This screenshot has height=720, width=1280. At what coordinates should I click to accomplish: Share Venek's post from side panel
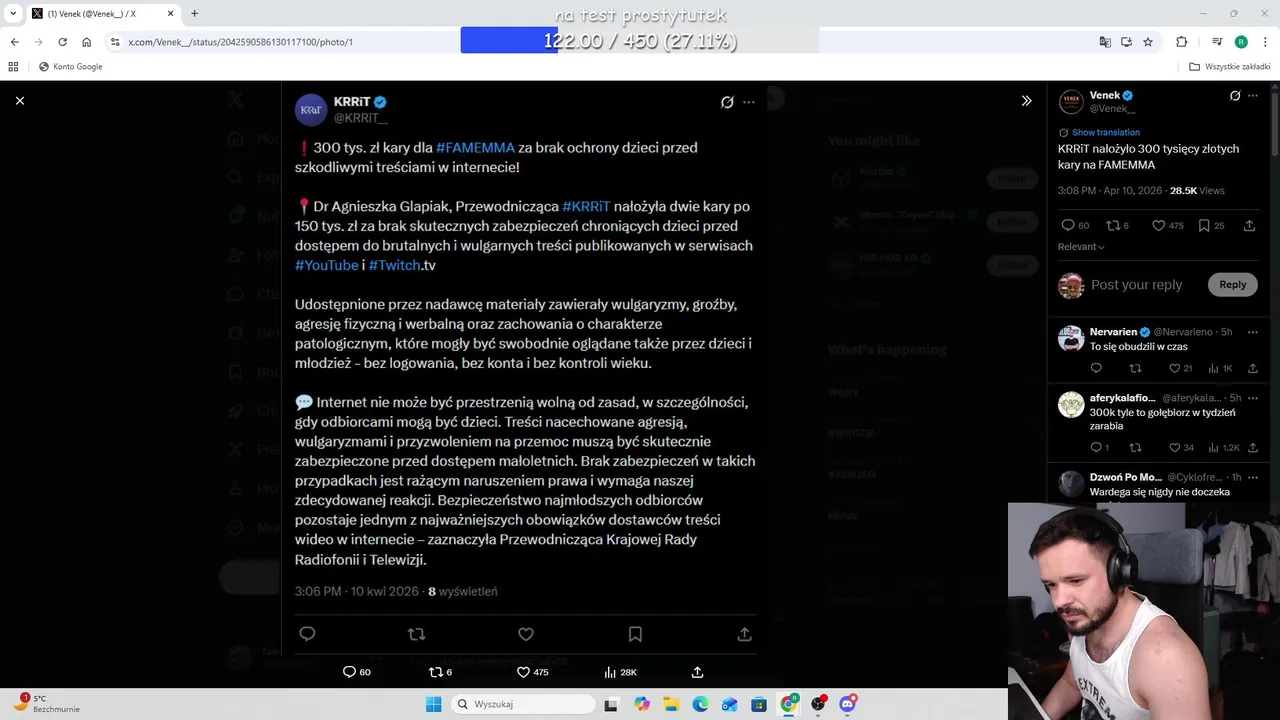(1249, 226)
